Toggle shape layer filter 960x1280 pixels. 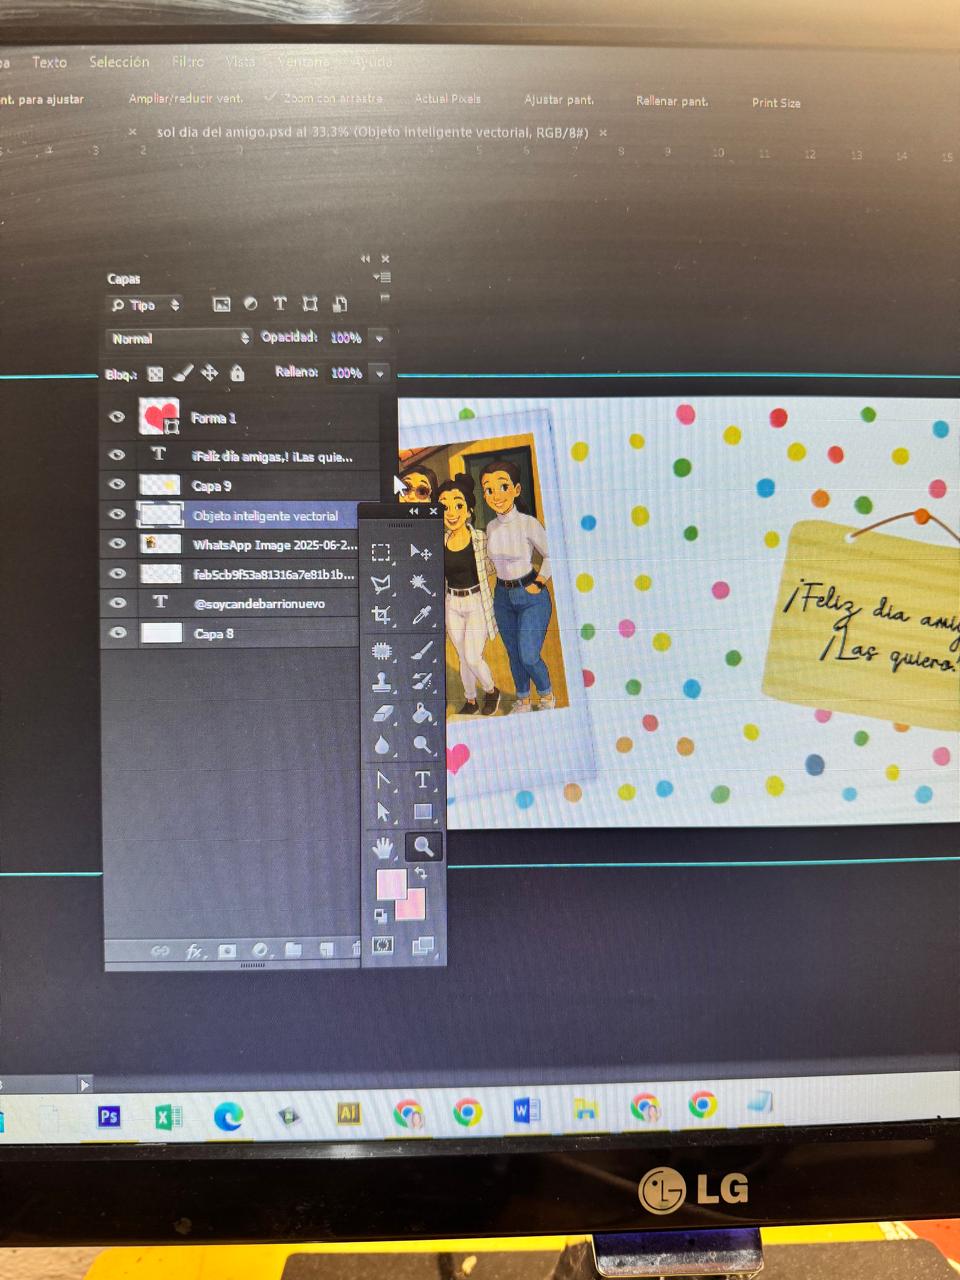pos(310,303)
